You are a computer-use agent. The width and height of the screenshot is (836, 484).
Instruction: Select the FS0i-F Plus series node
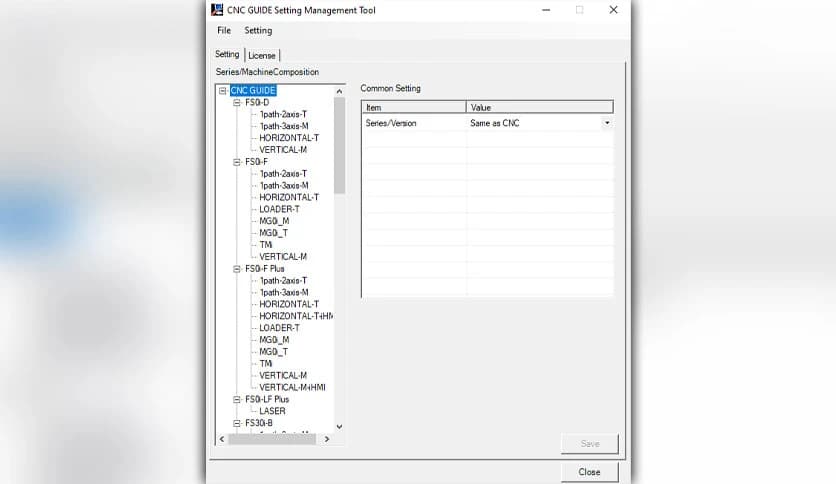pyautogui.click(x=265, y=269)
